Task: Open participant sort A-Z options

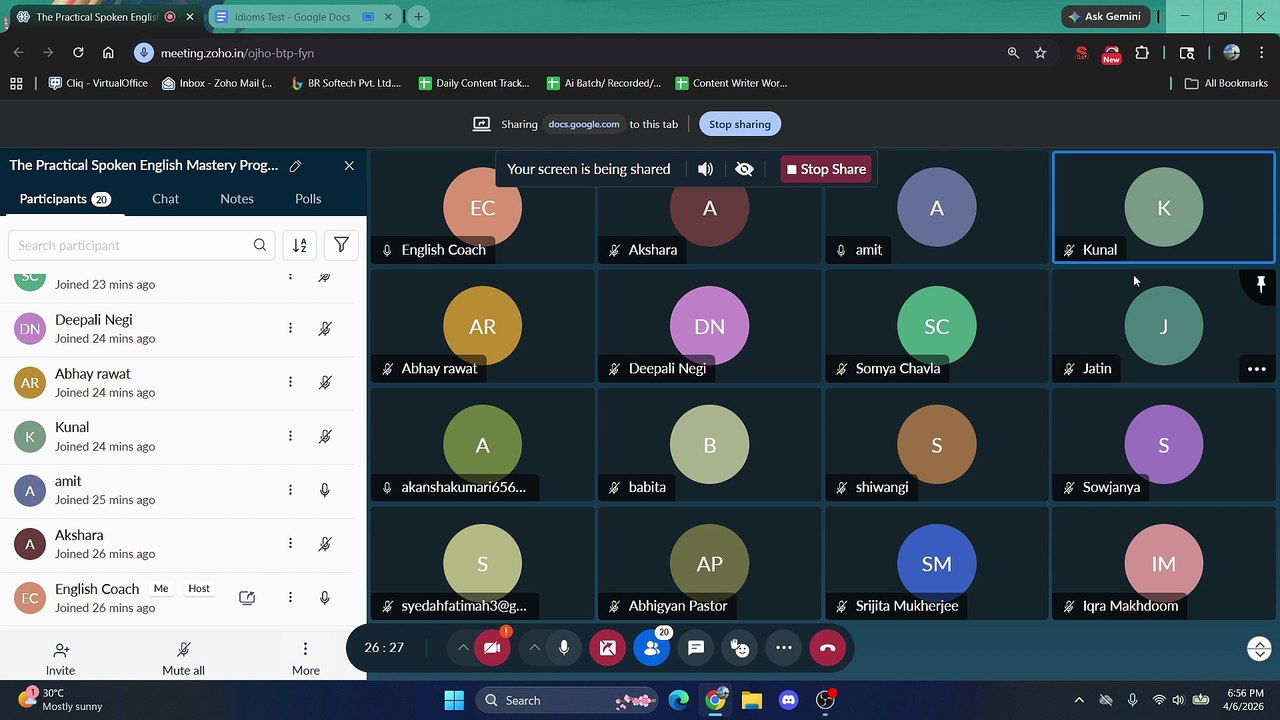Action: click(300, 245)
